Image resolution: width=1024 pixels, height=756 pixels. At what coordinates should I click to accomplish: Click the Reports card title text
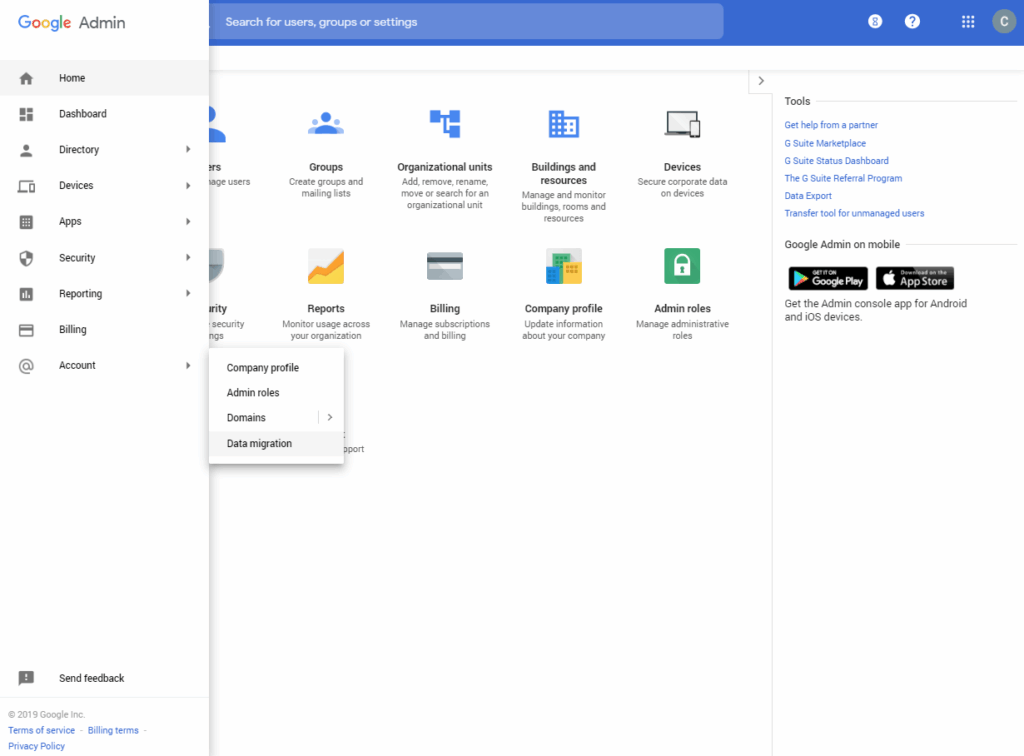(x=326, y=309)
